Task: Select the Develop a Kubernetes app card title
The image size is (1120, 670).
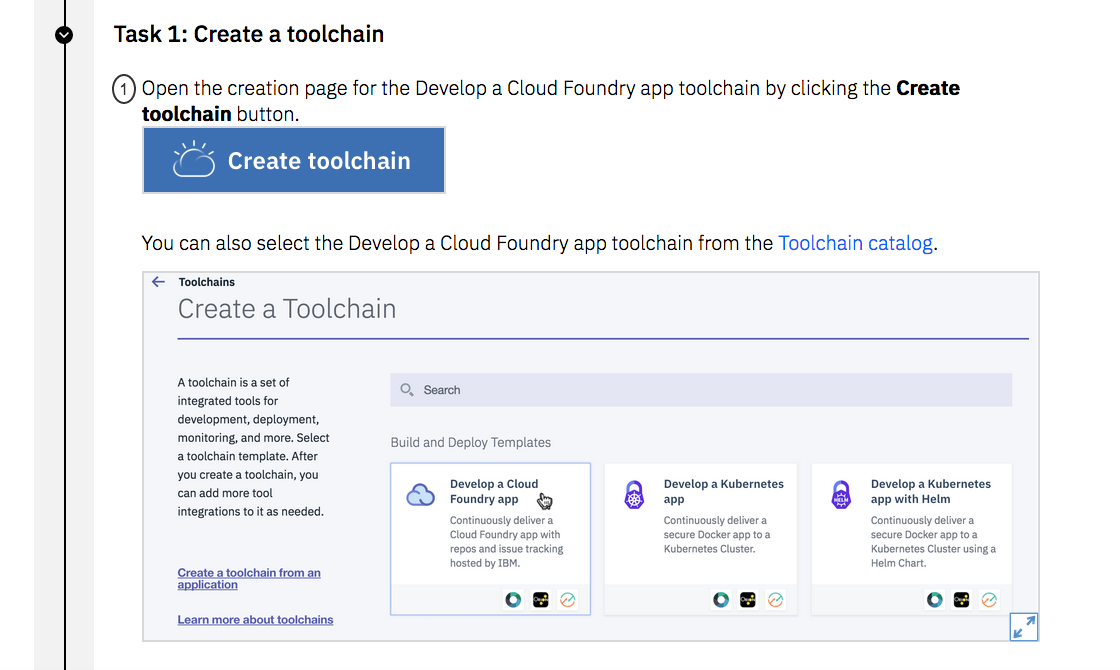Action: tap(724, 491)
